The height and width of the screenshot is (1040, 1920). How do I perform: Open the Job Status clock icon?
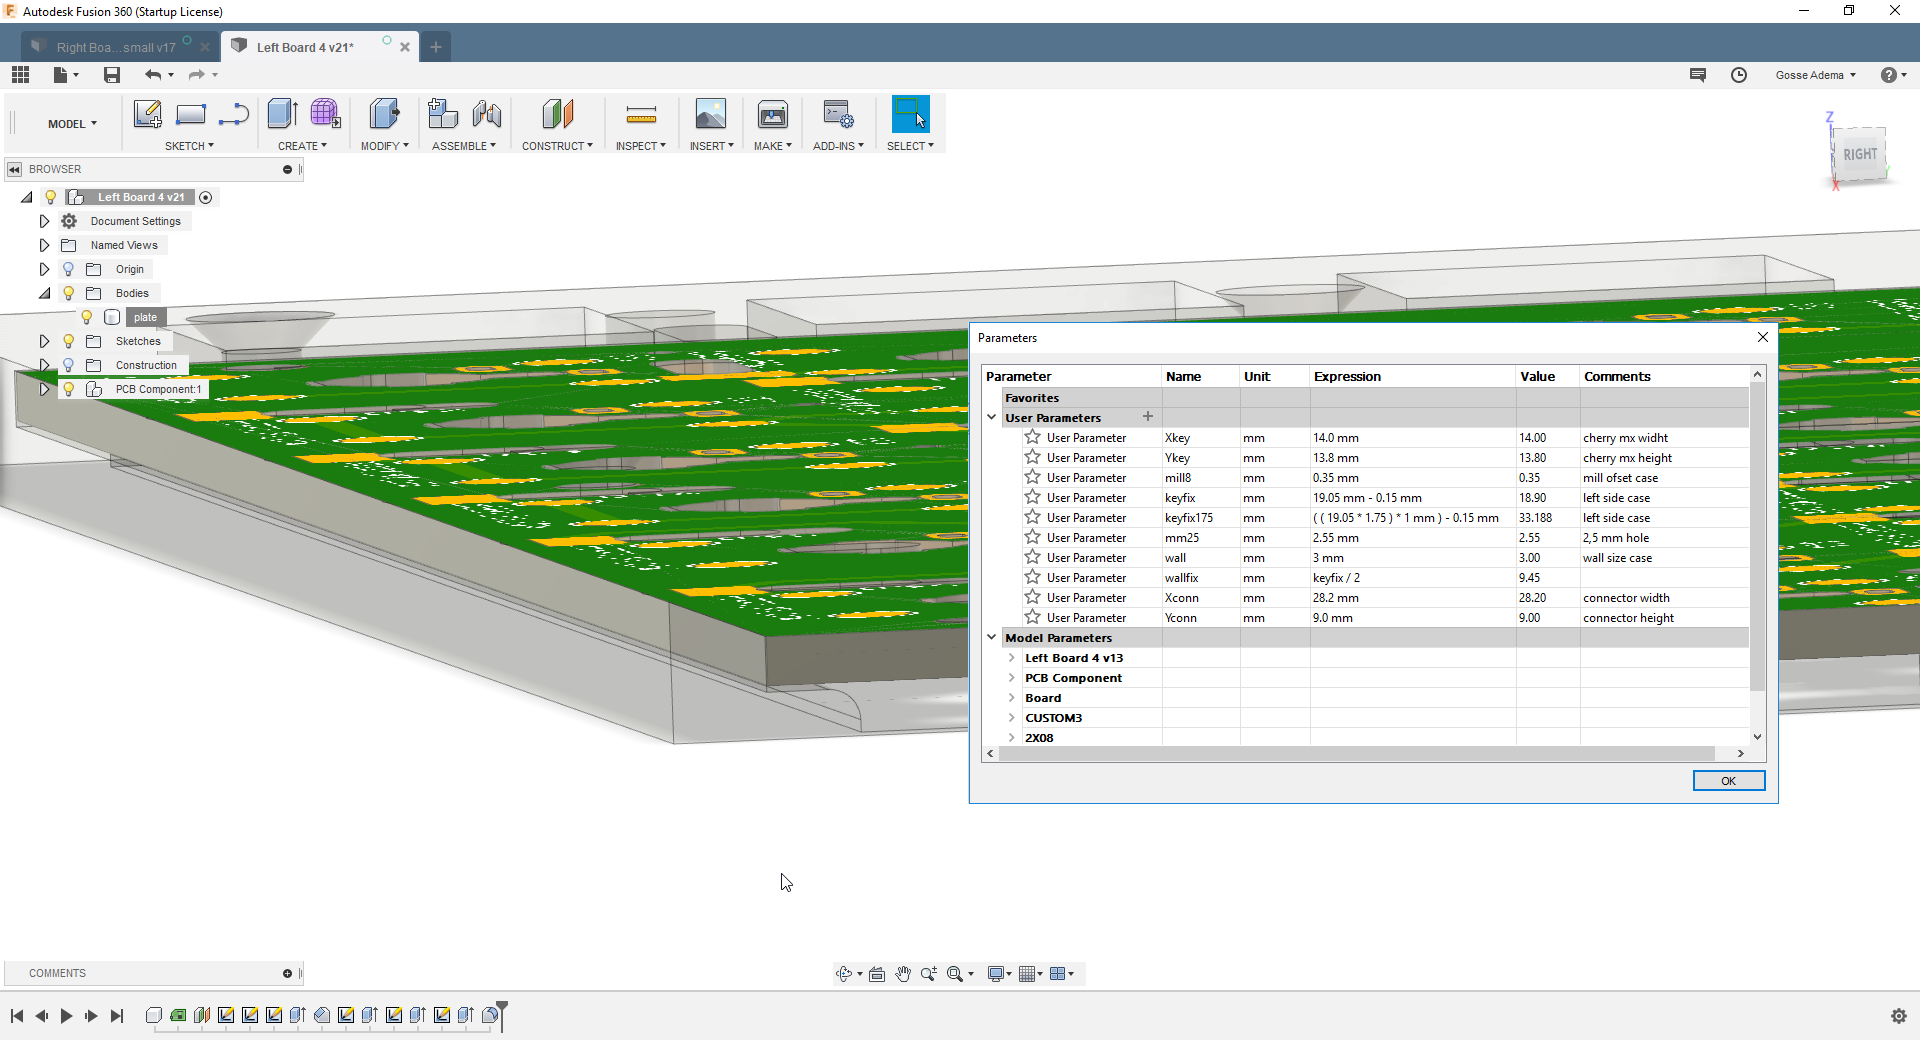(x=1739, y=75)
